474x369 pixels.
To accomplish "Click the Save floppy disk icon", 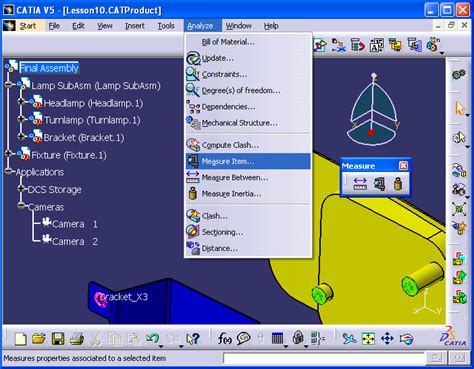I will (58, 339).
